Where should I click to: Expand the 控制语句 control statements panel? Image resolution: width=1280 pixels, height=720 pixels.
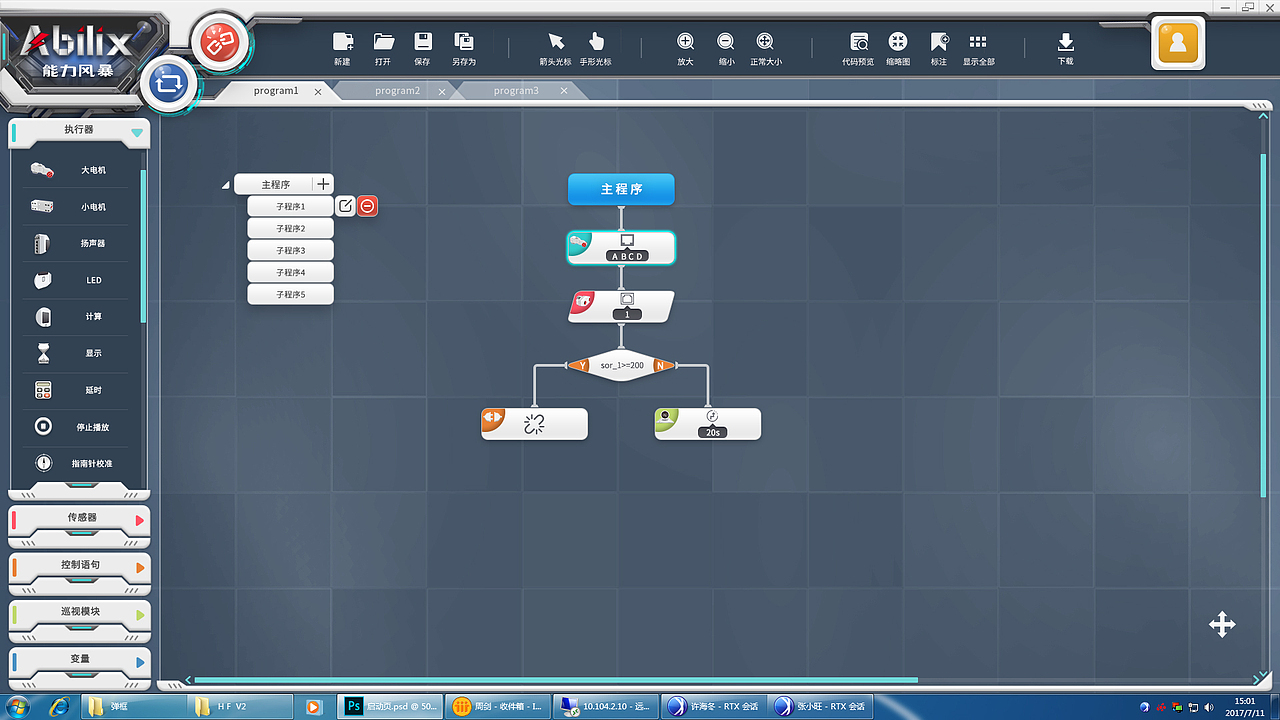[x=139, y=567]
